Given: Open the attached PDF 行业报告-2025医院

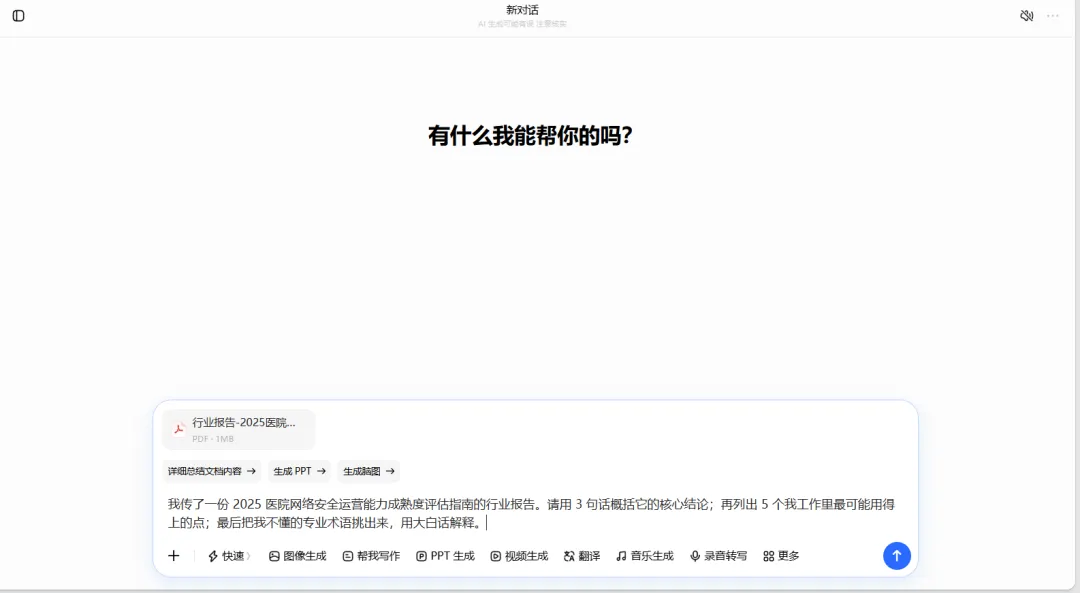Looking at the screenshot, I should (x=238, y=429).
